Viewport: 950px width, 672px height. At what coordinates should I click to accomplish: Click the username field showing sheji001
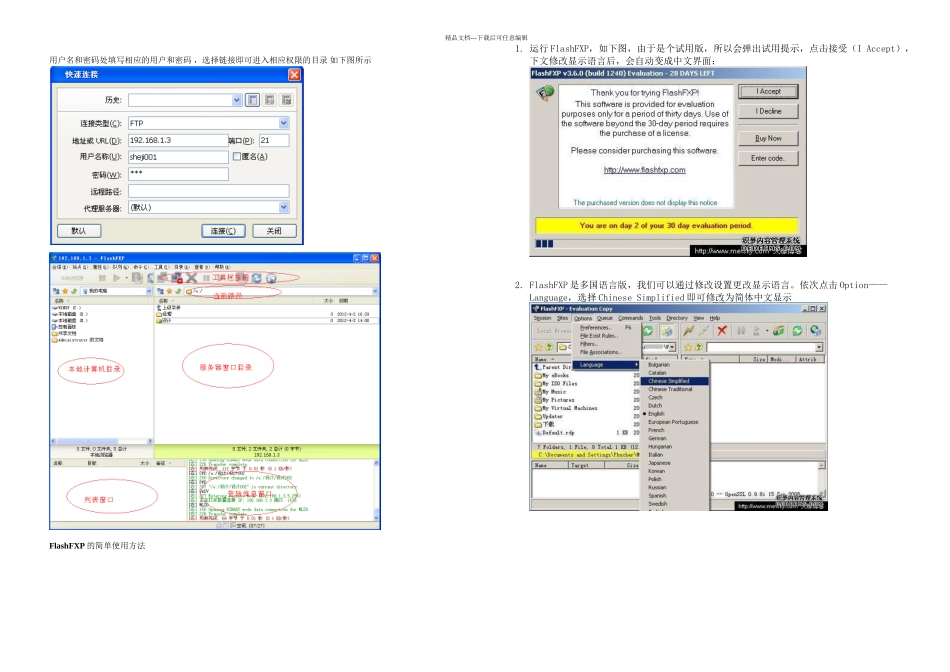pos(178,157)
